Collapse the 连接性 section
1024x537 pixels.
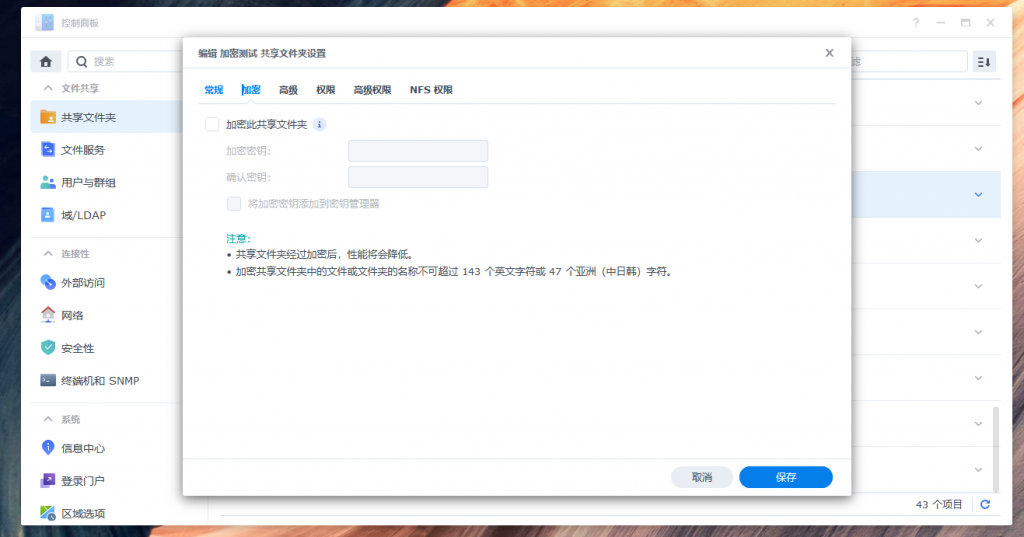(x=47, y=254)
